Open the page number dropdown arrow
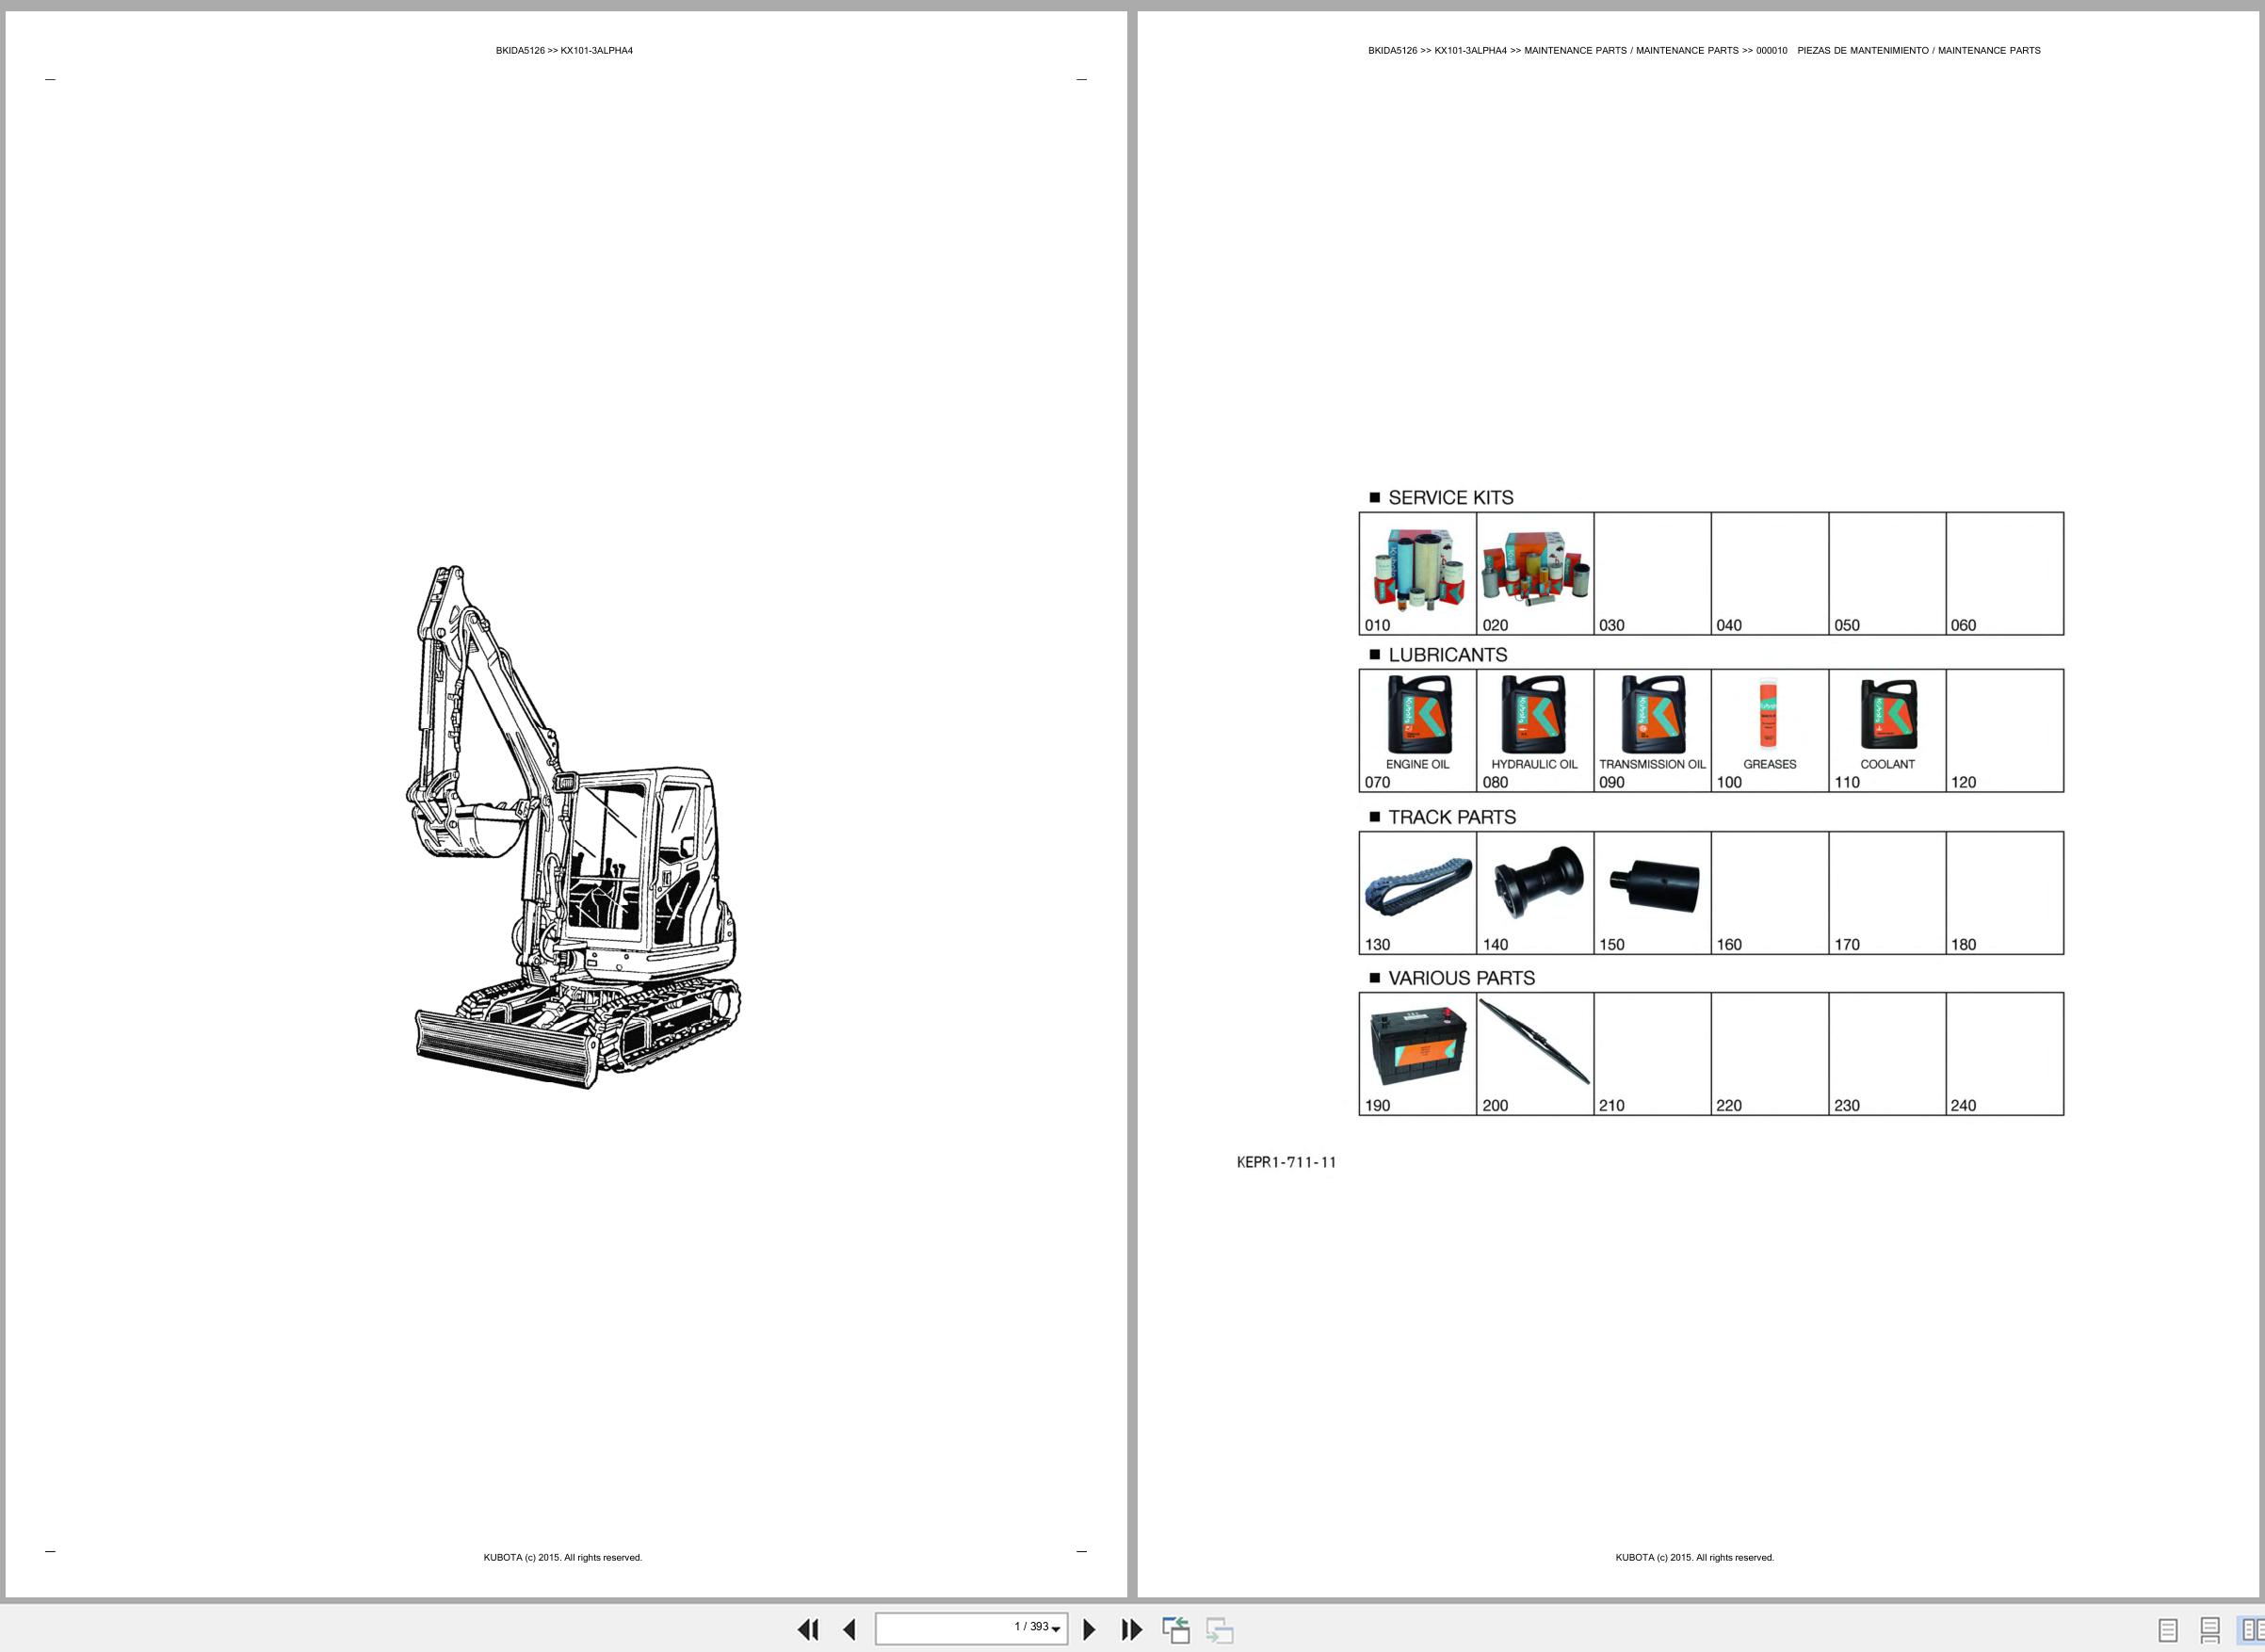The width and height of the screenshot is (2265, 1652). (1056, 1630)
